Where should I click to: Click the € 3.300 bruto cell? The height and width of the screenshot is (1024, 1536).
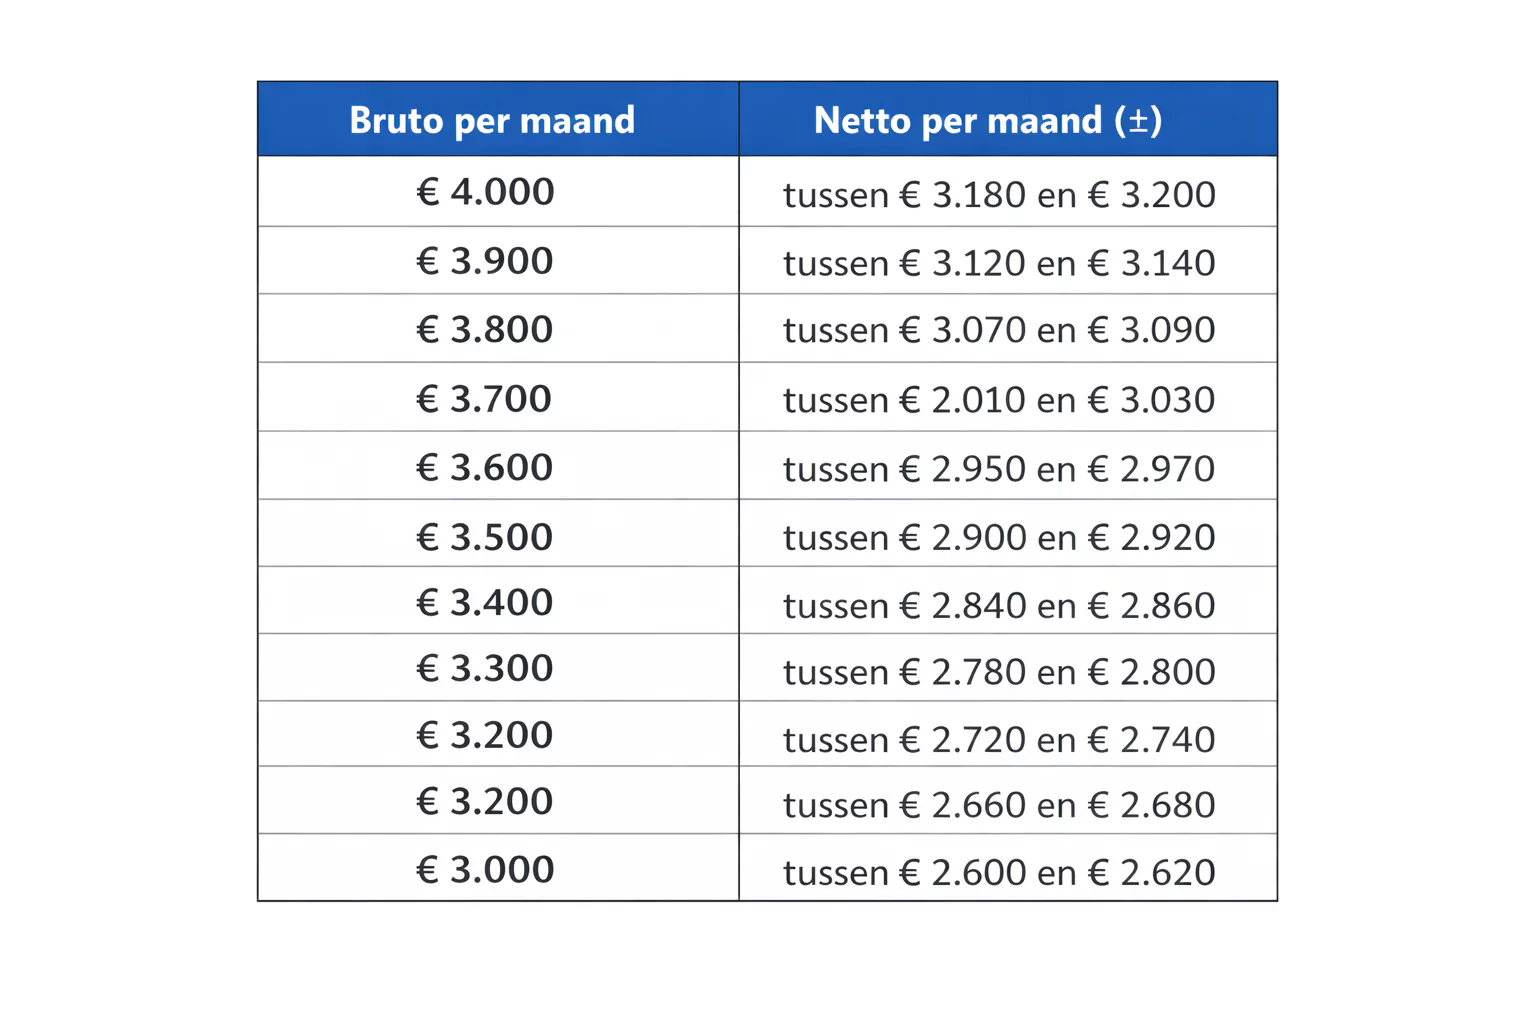(485, 668)
